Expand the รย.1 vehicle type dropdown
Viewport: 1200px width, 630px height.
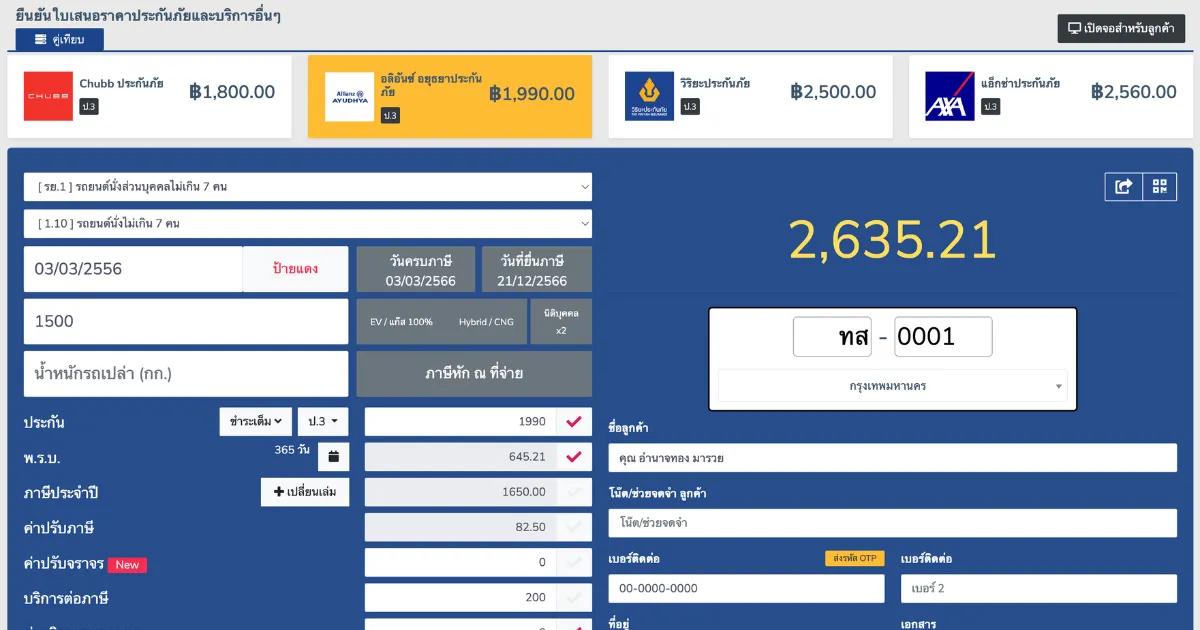(x=307, y=187)
